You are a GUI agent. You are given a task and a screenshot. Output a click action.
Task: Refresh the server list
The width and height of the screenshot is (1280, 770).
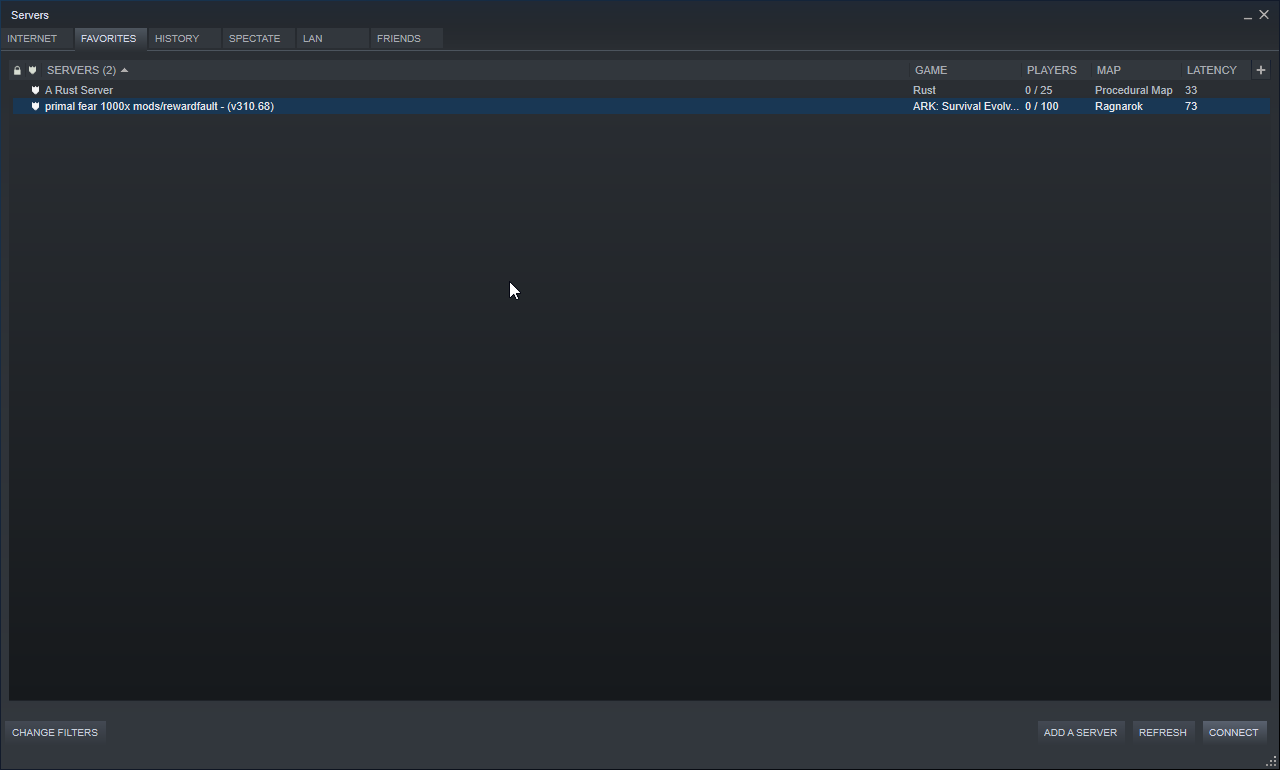(1162, 733)
